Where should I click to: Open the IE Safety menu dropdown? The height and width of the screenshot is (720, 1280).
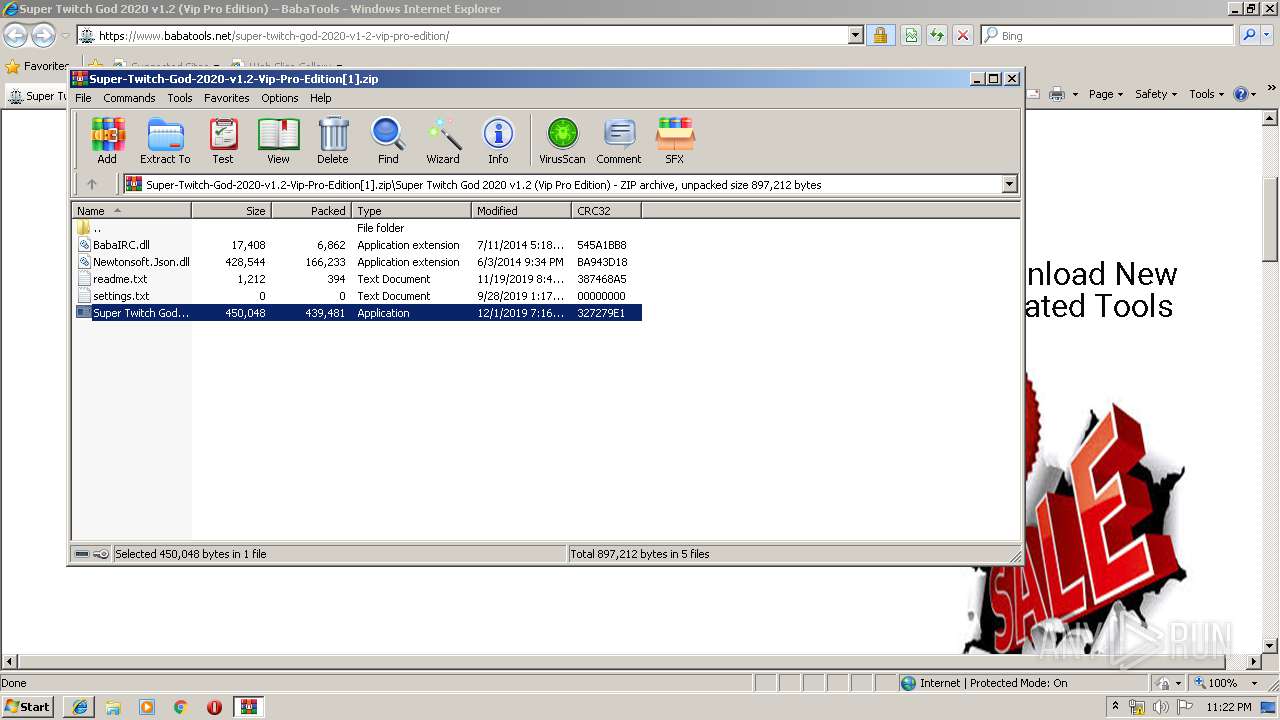click(1157, 94)
